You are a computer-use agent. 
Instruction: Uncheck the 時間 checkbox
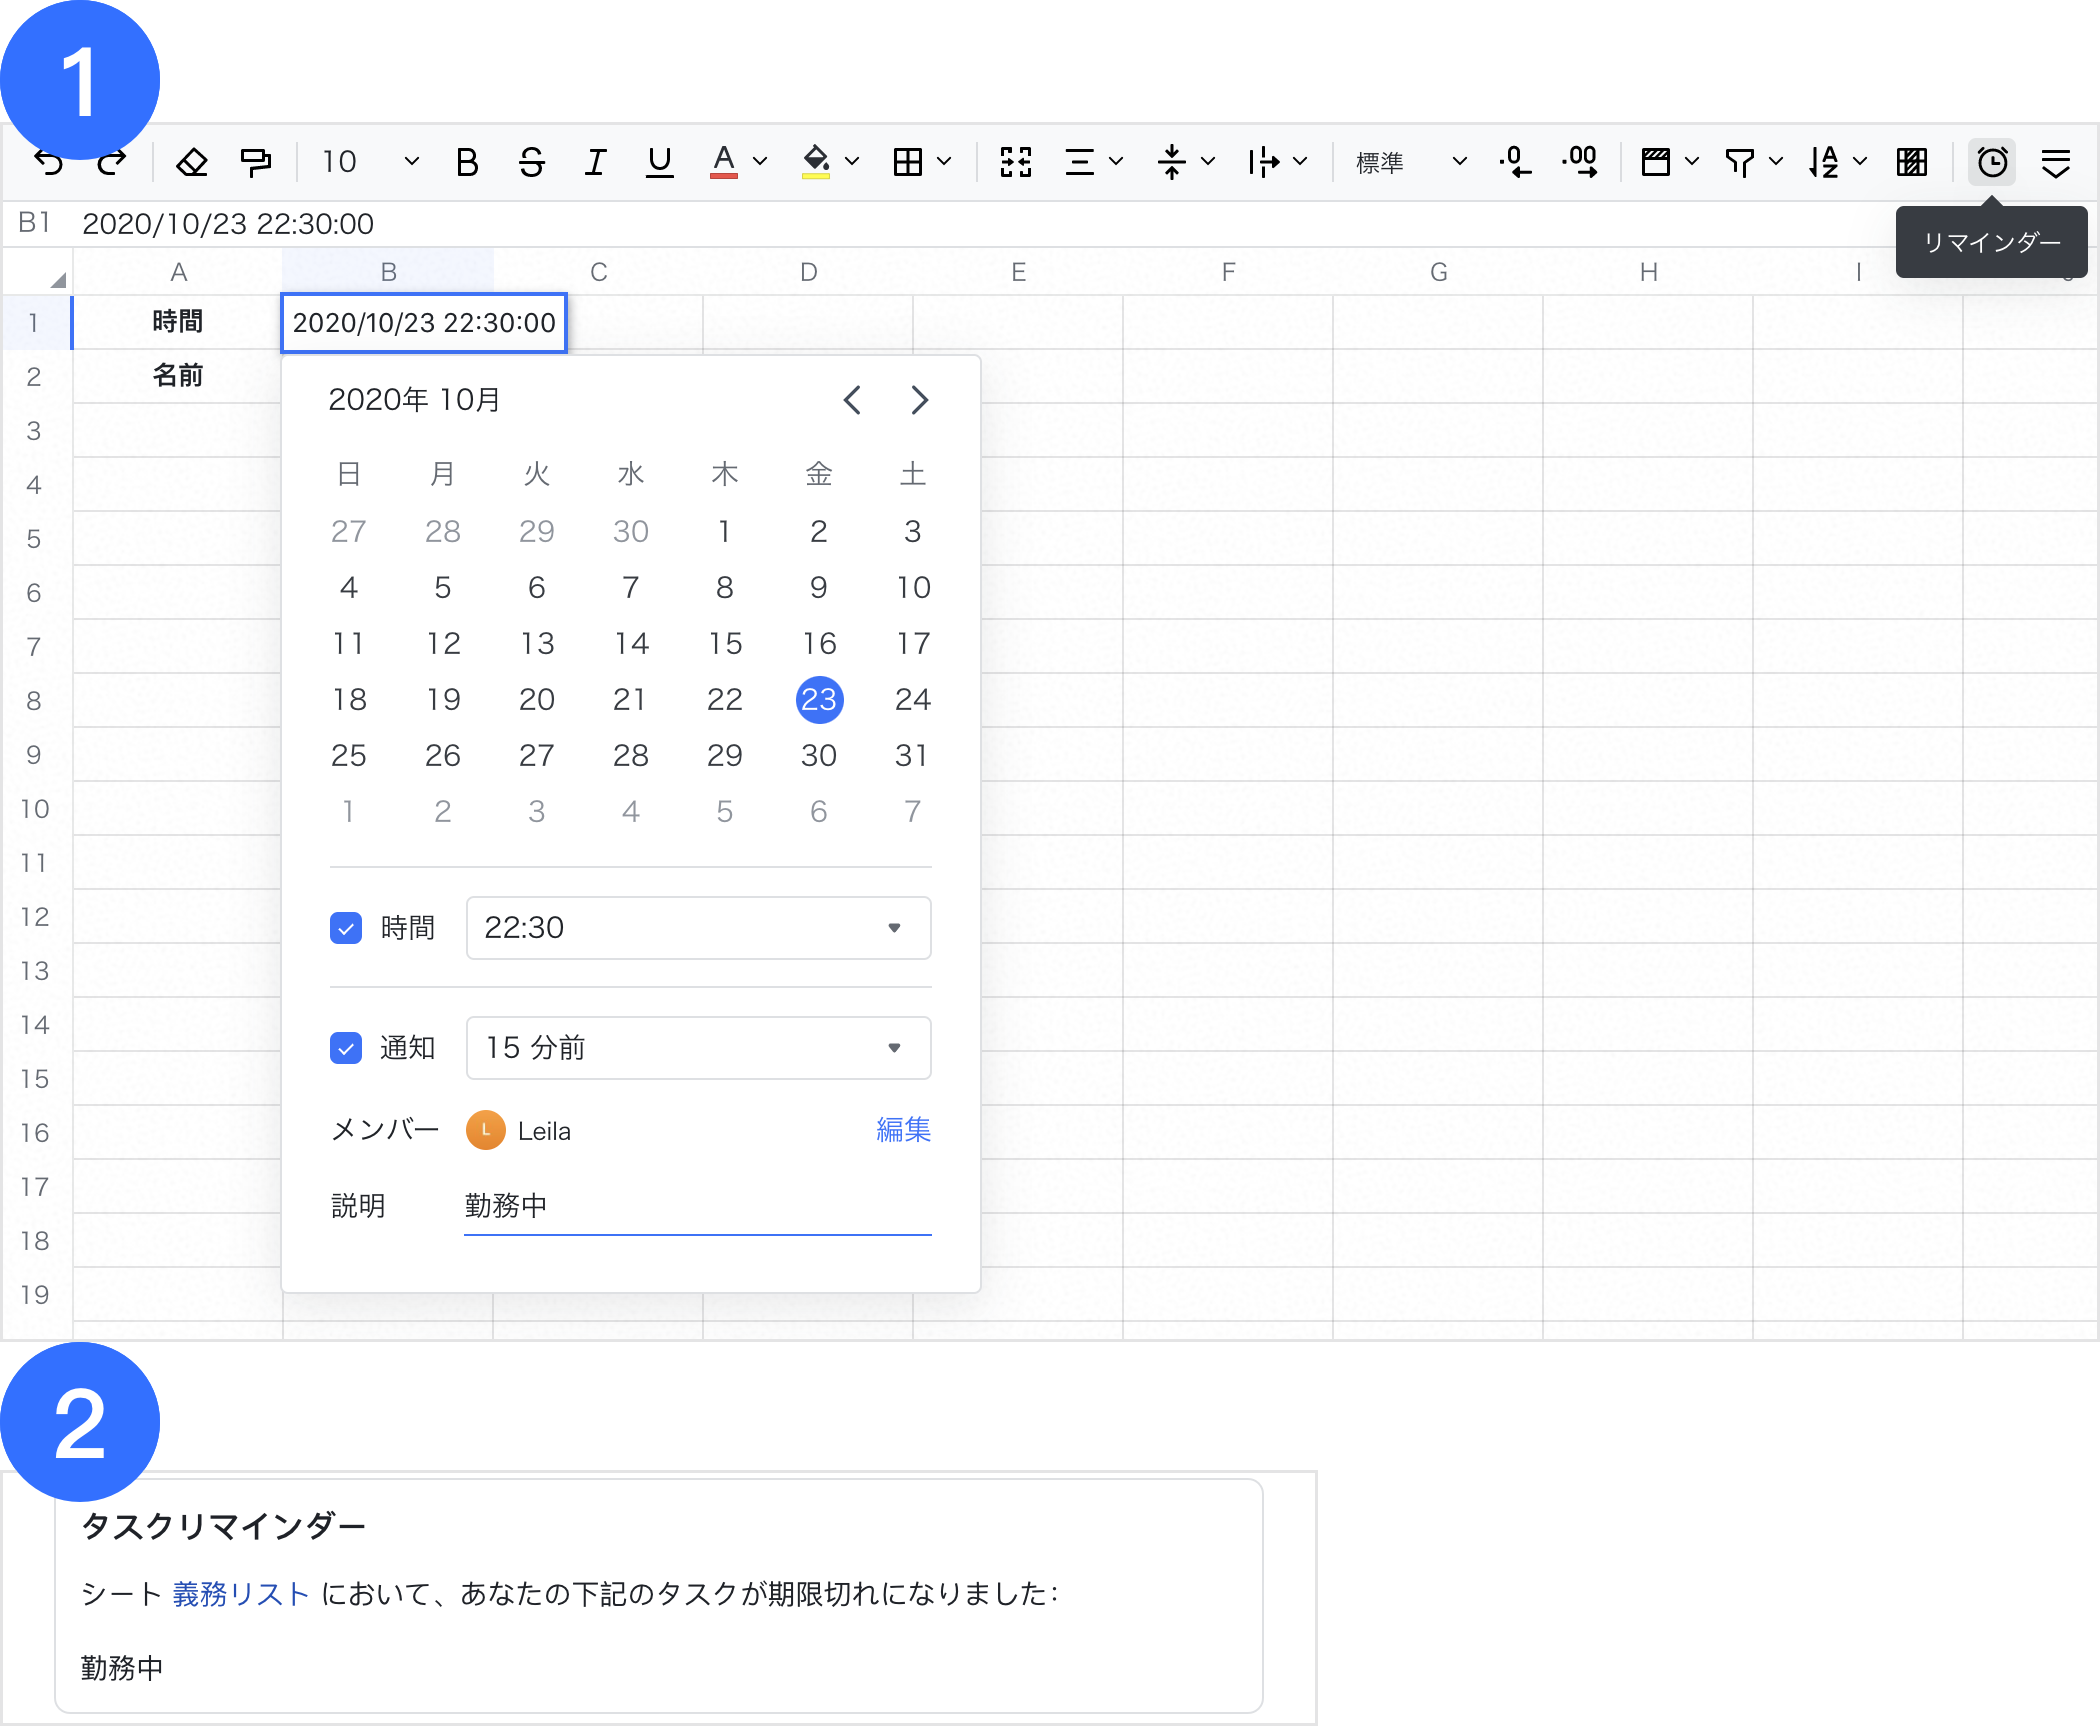pos(346,928)
